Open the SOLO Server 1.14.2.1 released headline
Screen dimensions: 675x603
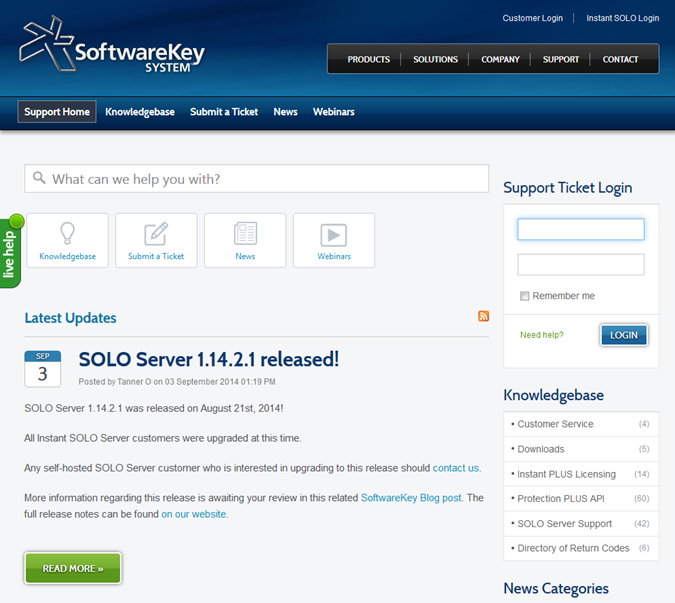[209, 359]
